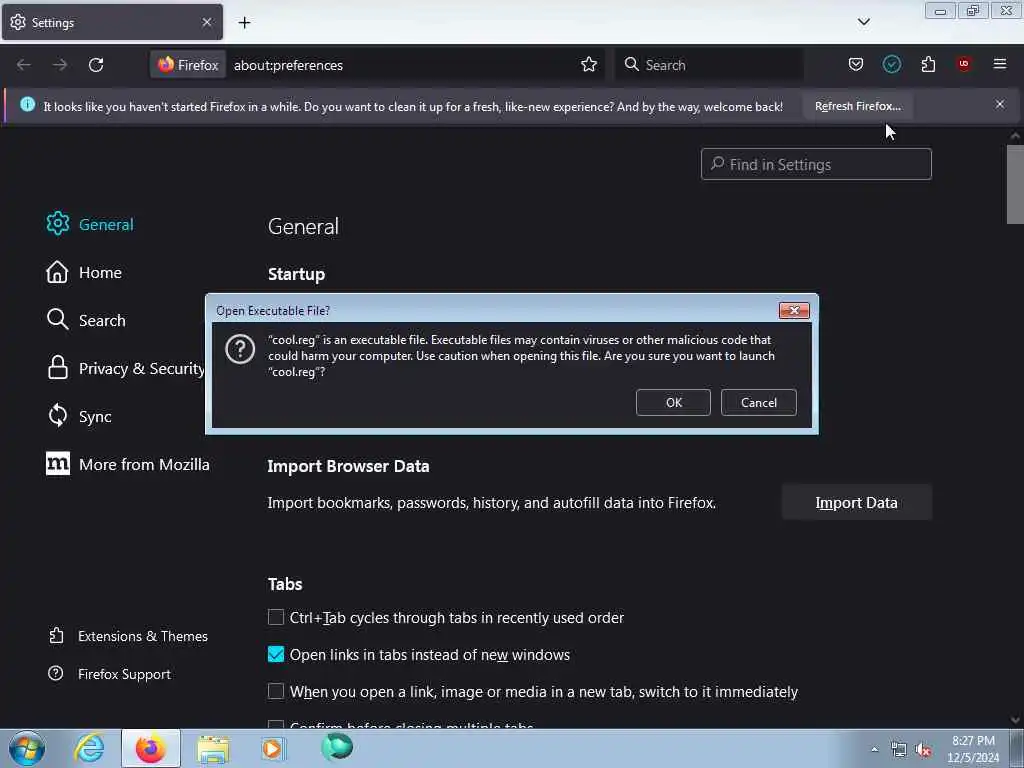Open a new tab with plus button
The width and height of the screenshot is (1024, 768).
tap(244, 22)
